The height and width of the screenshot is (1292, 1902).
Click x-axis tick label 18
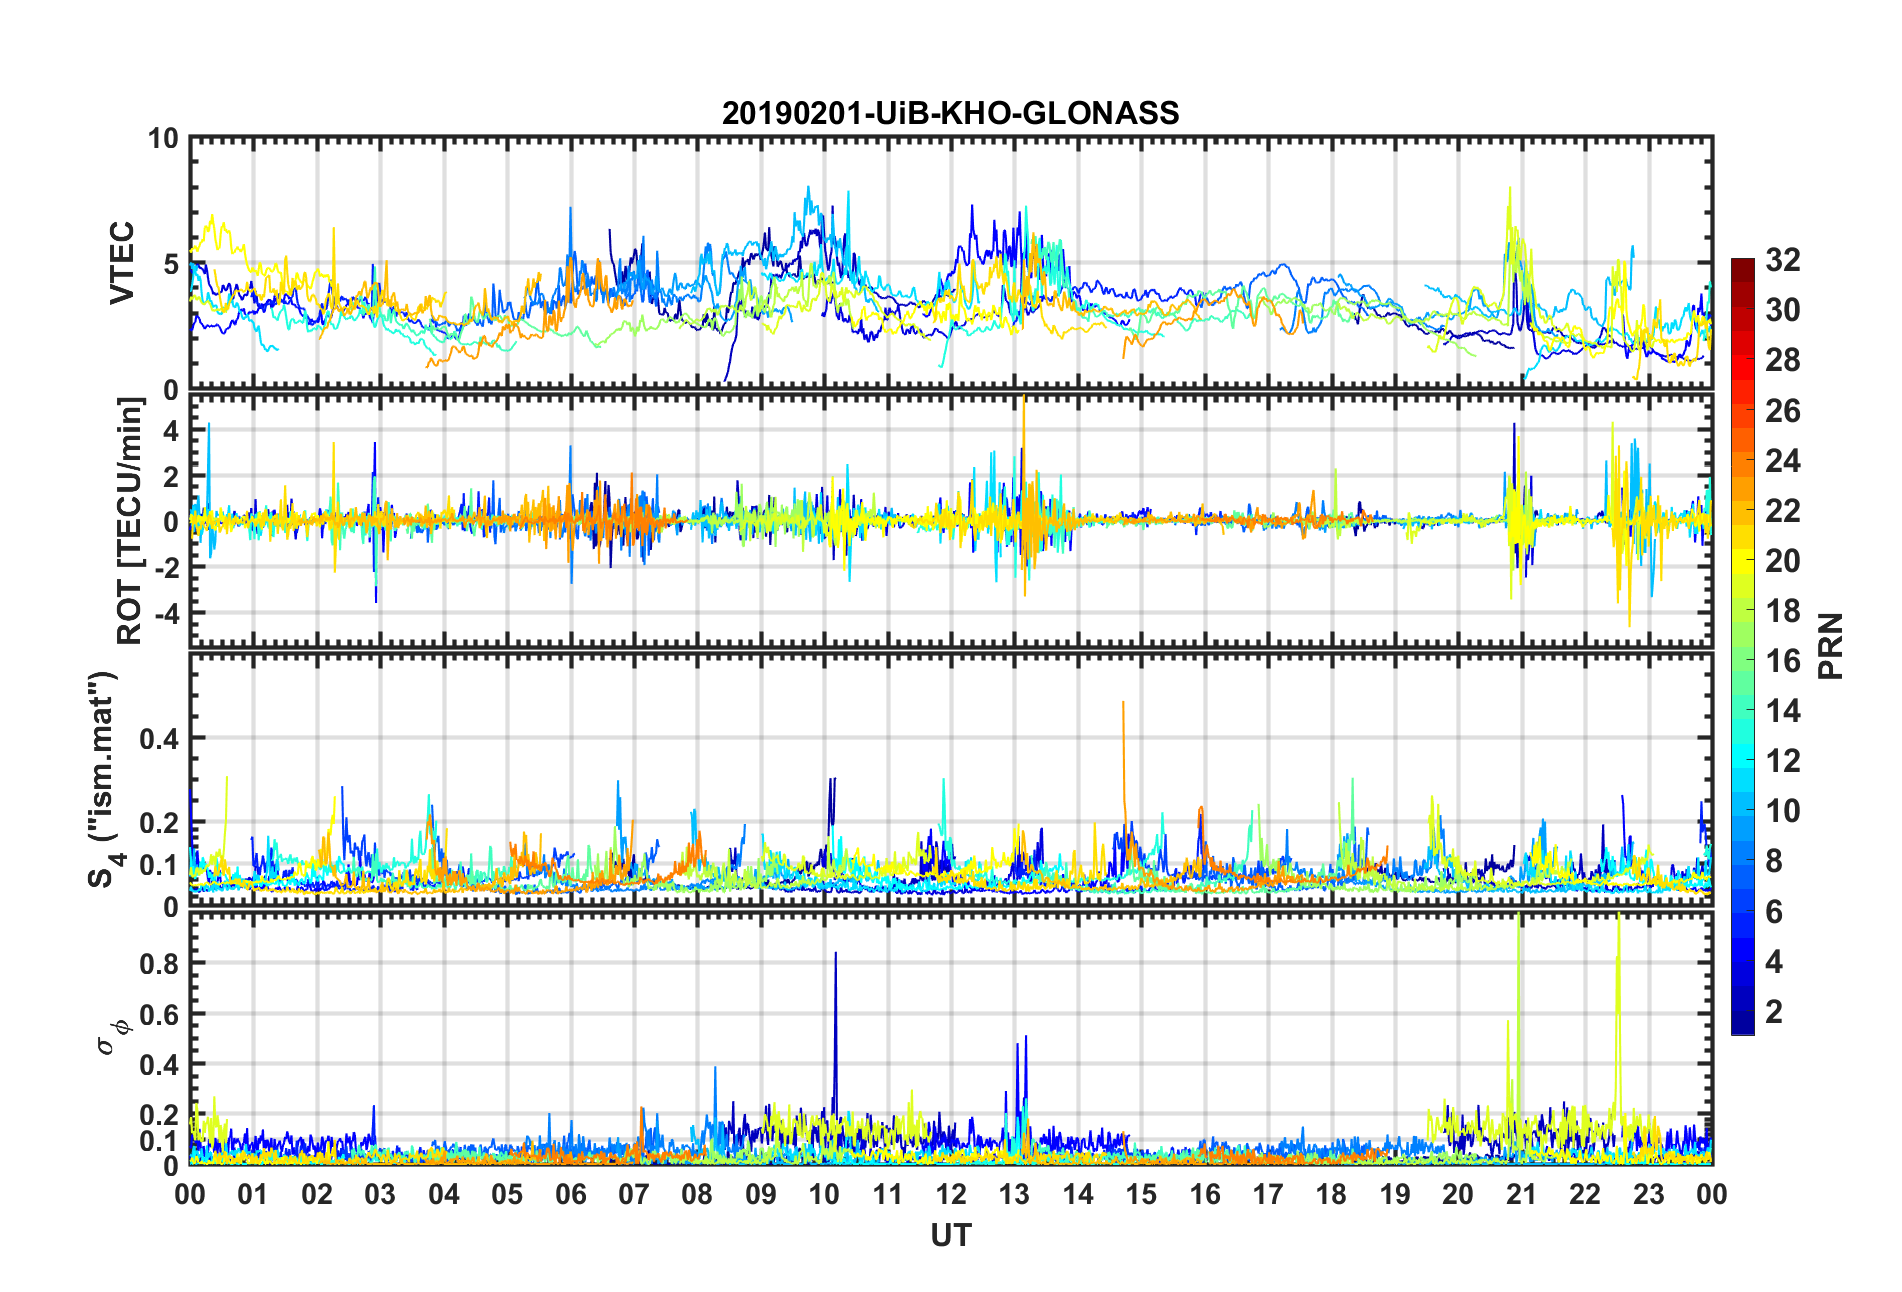pyautogui.click(x=1331, y=1194)
